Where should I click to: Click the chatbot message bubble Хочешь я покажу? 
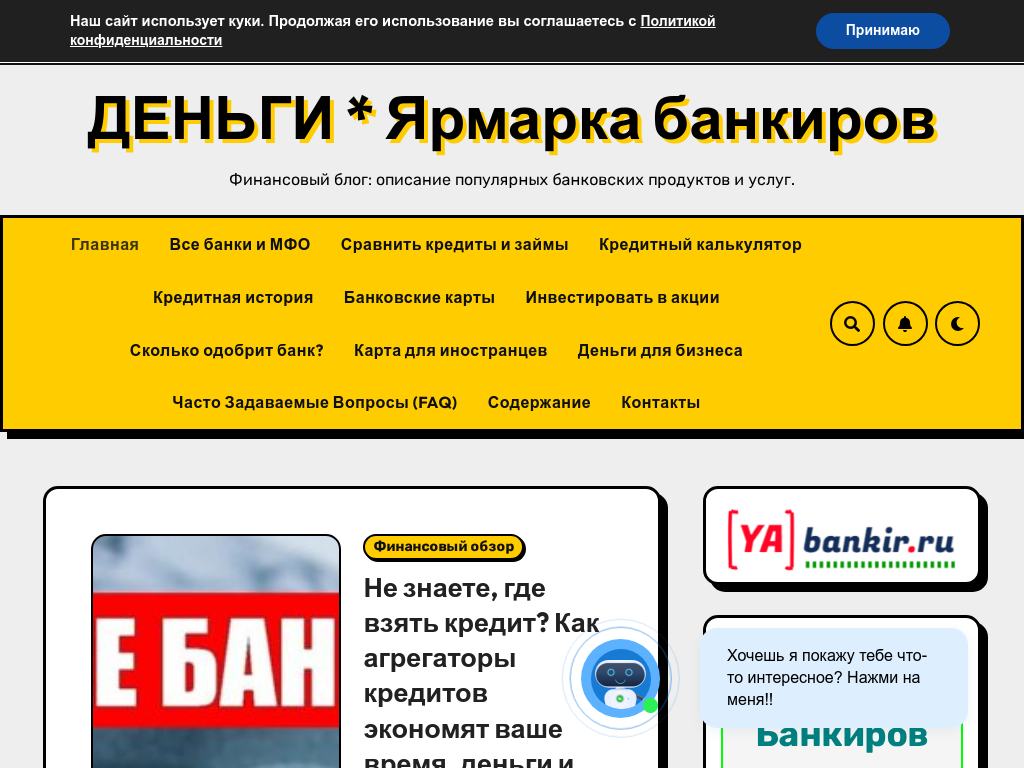click(833, 678)
